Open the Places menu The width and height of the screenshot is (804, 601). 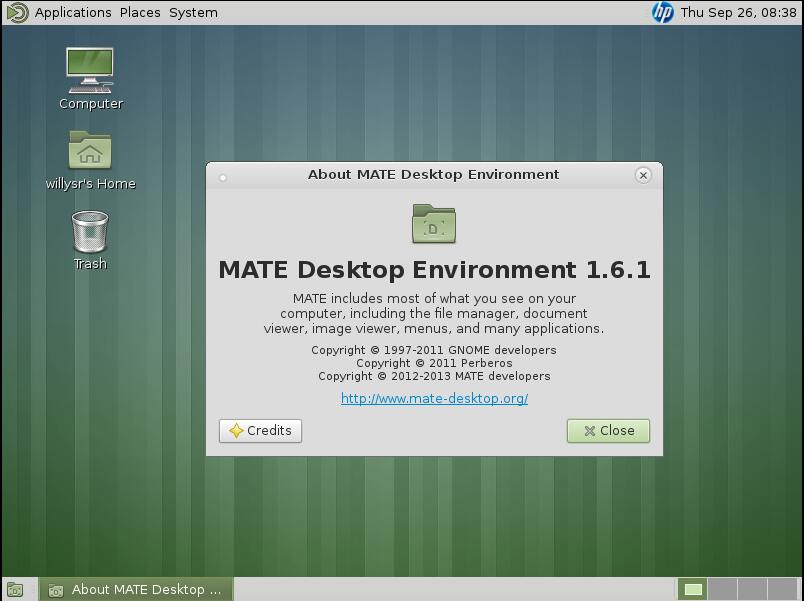click(140, 12)
